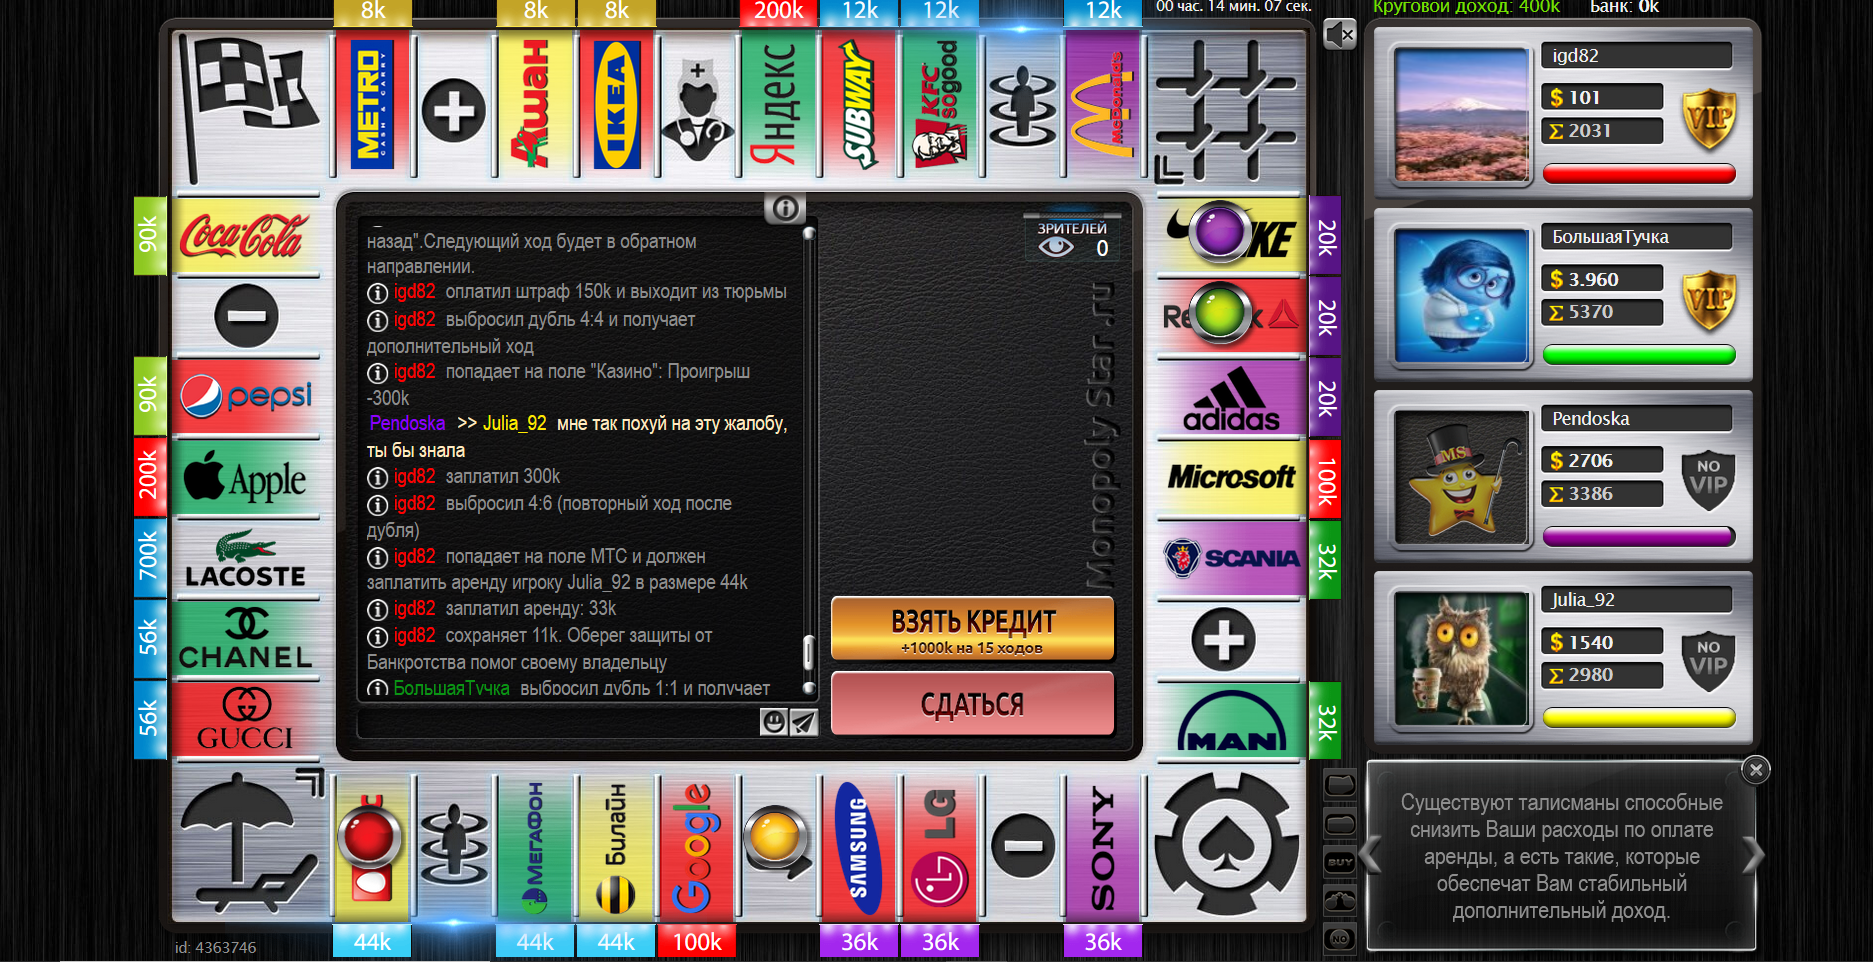Select the Яндекс property cell
Image resolution: width=1873 pixels, height=962 pixels.
pyautogui.click(x=779, y=104)
